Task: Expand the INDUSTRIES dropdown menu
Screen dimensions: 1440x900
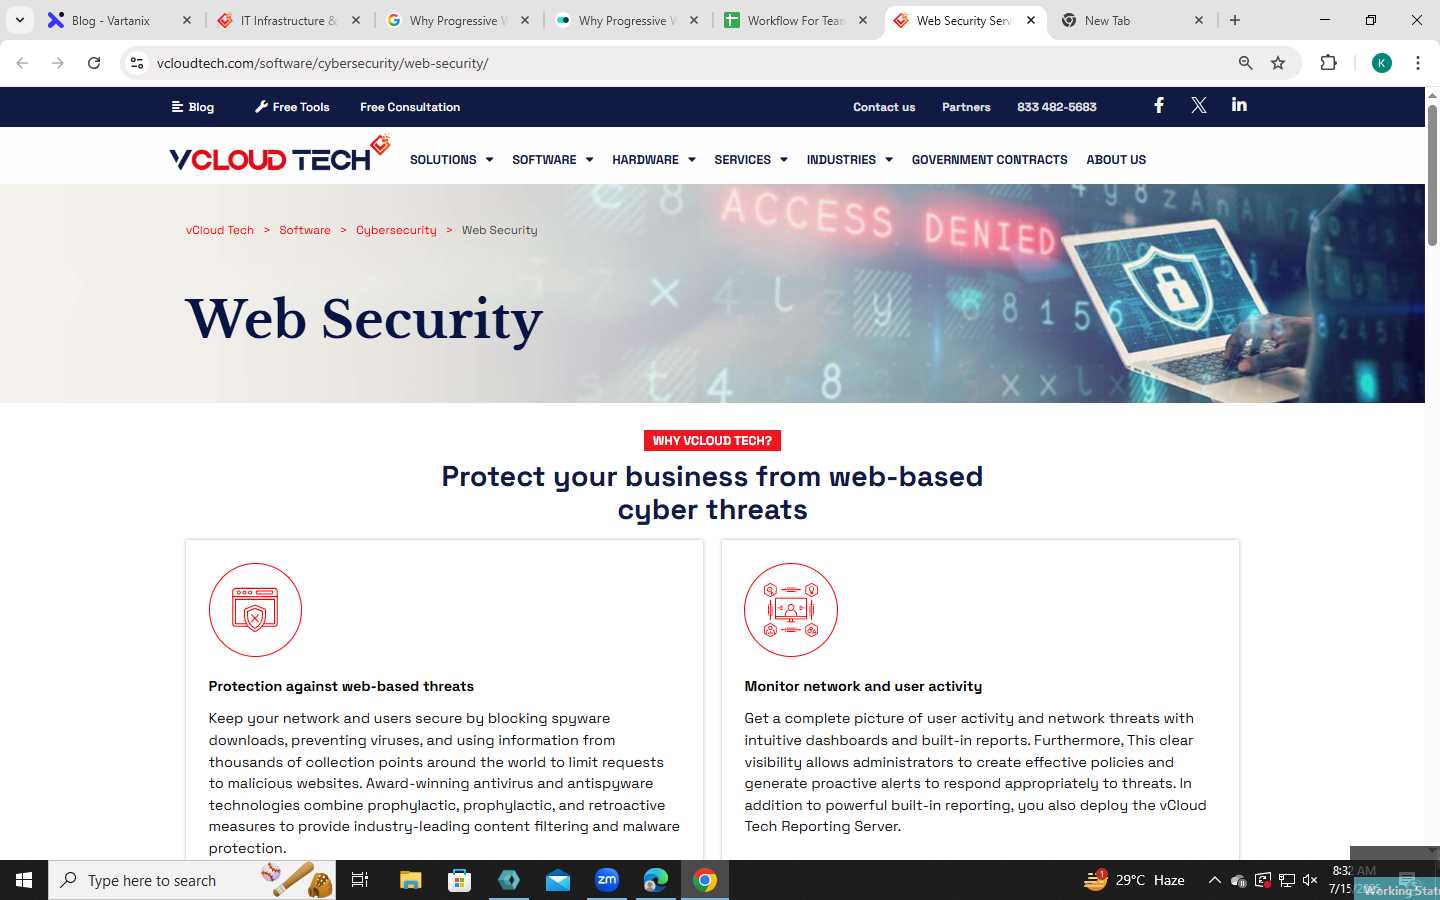Action: tap(849, 160)
